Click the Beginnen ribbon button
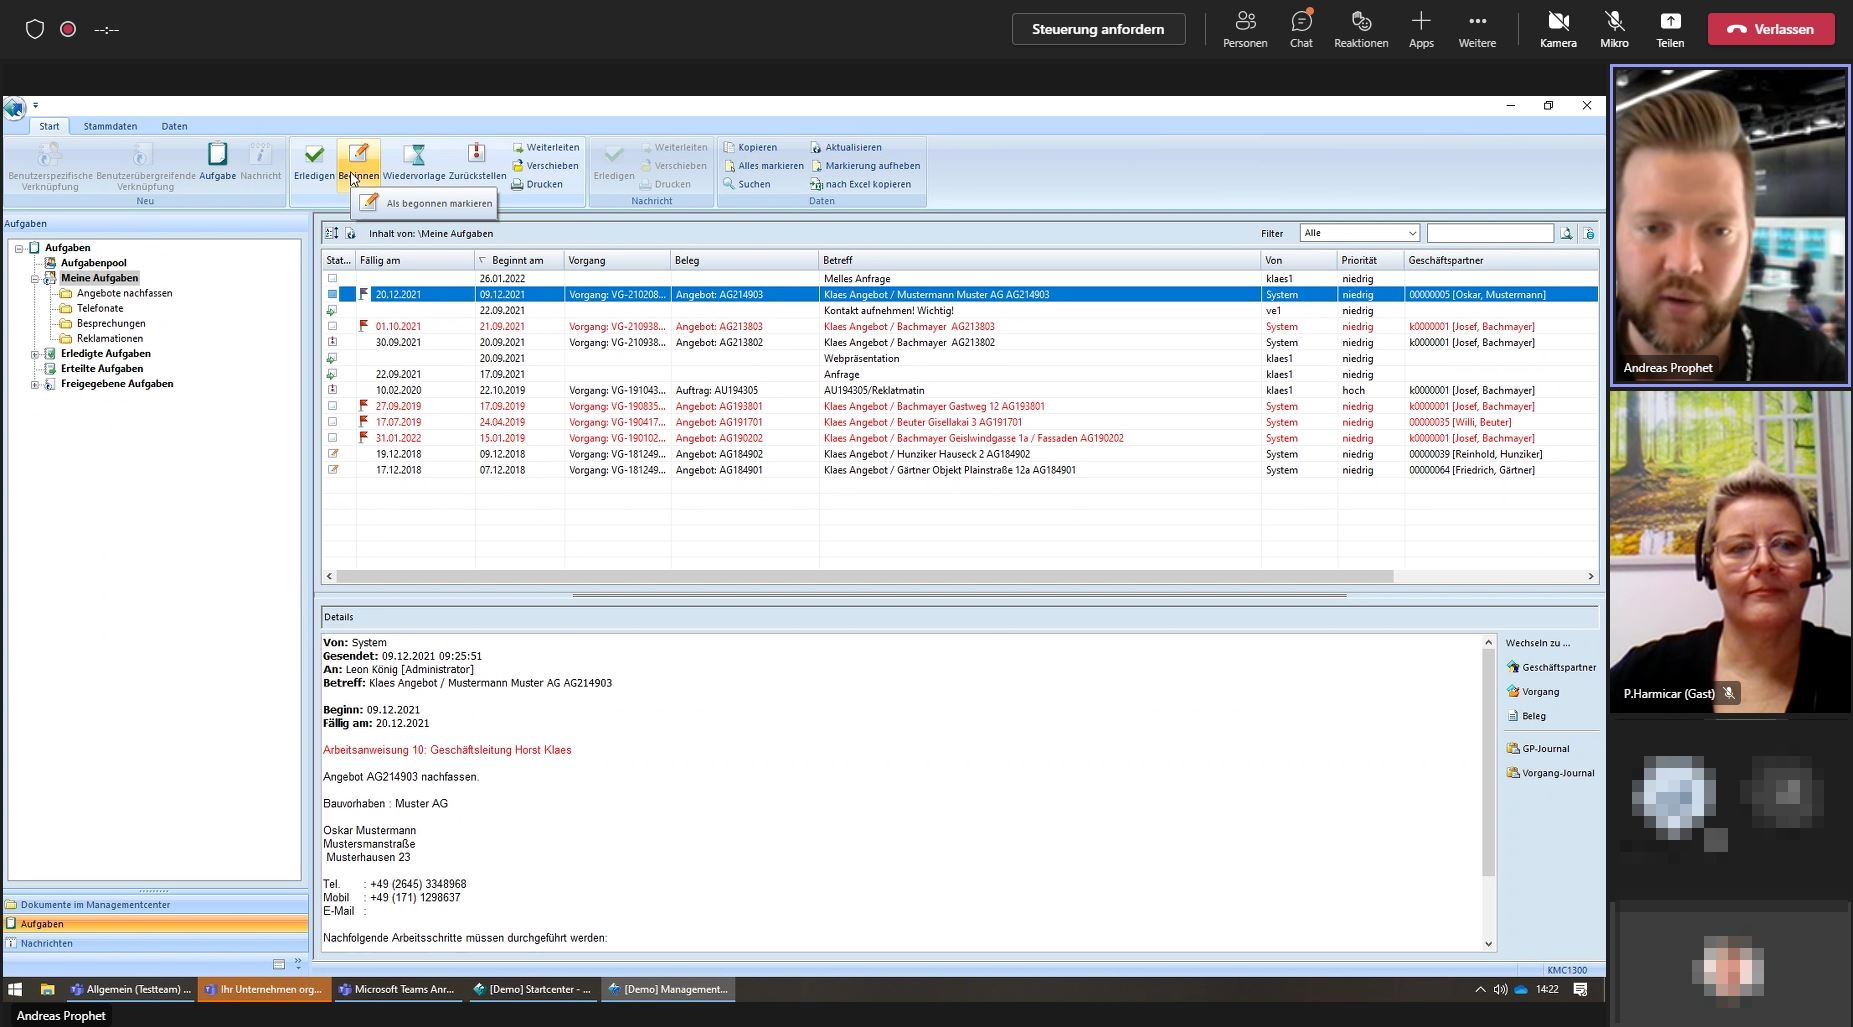 [358, 162]
